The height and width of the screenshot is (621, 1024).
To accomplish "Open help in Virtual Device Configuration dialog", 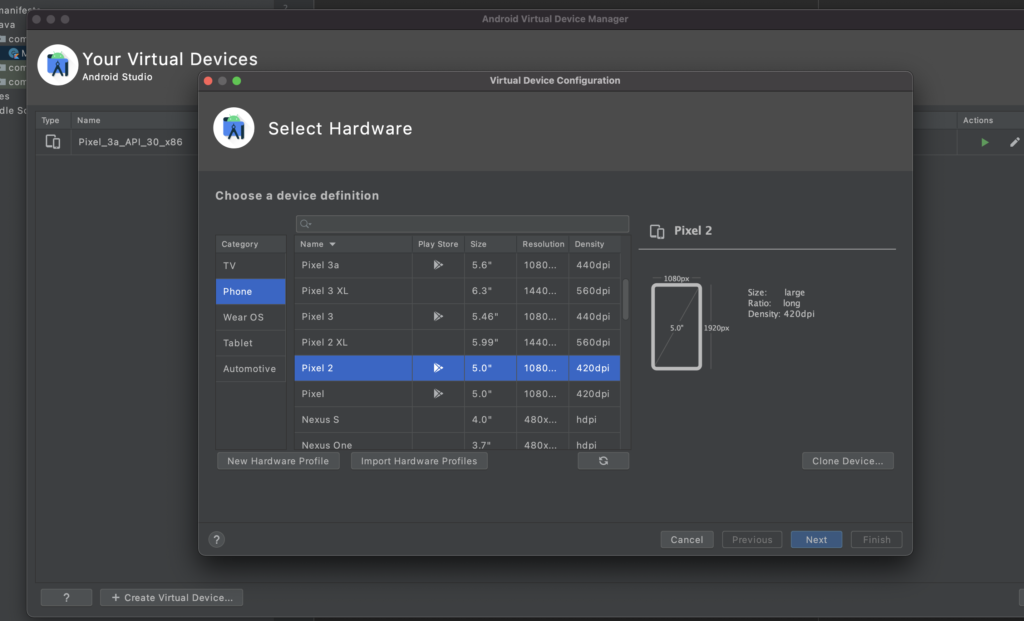I will click(217, 539).
